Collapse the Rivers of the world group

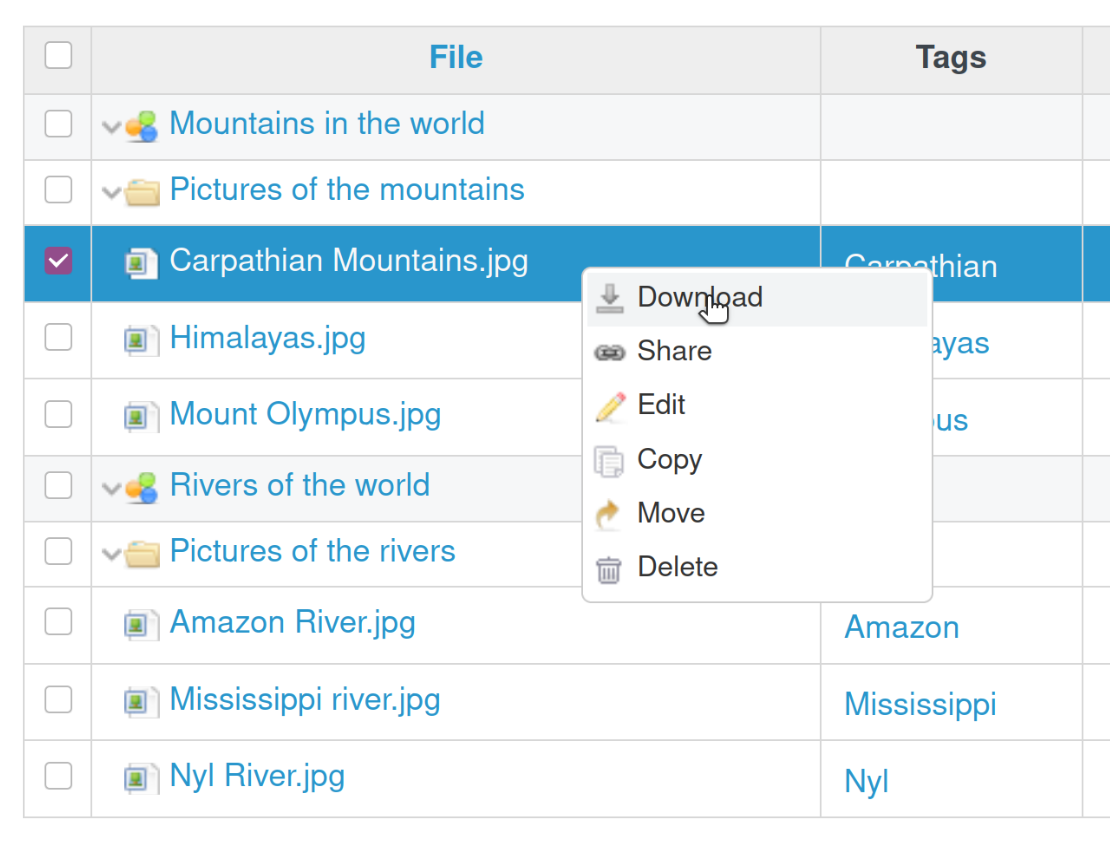click(x=110, y=489)
